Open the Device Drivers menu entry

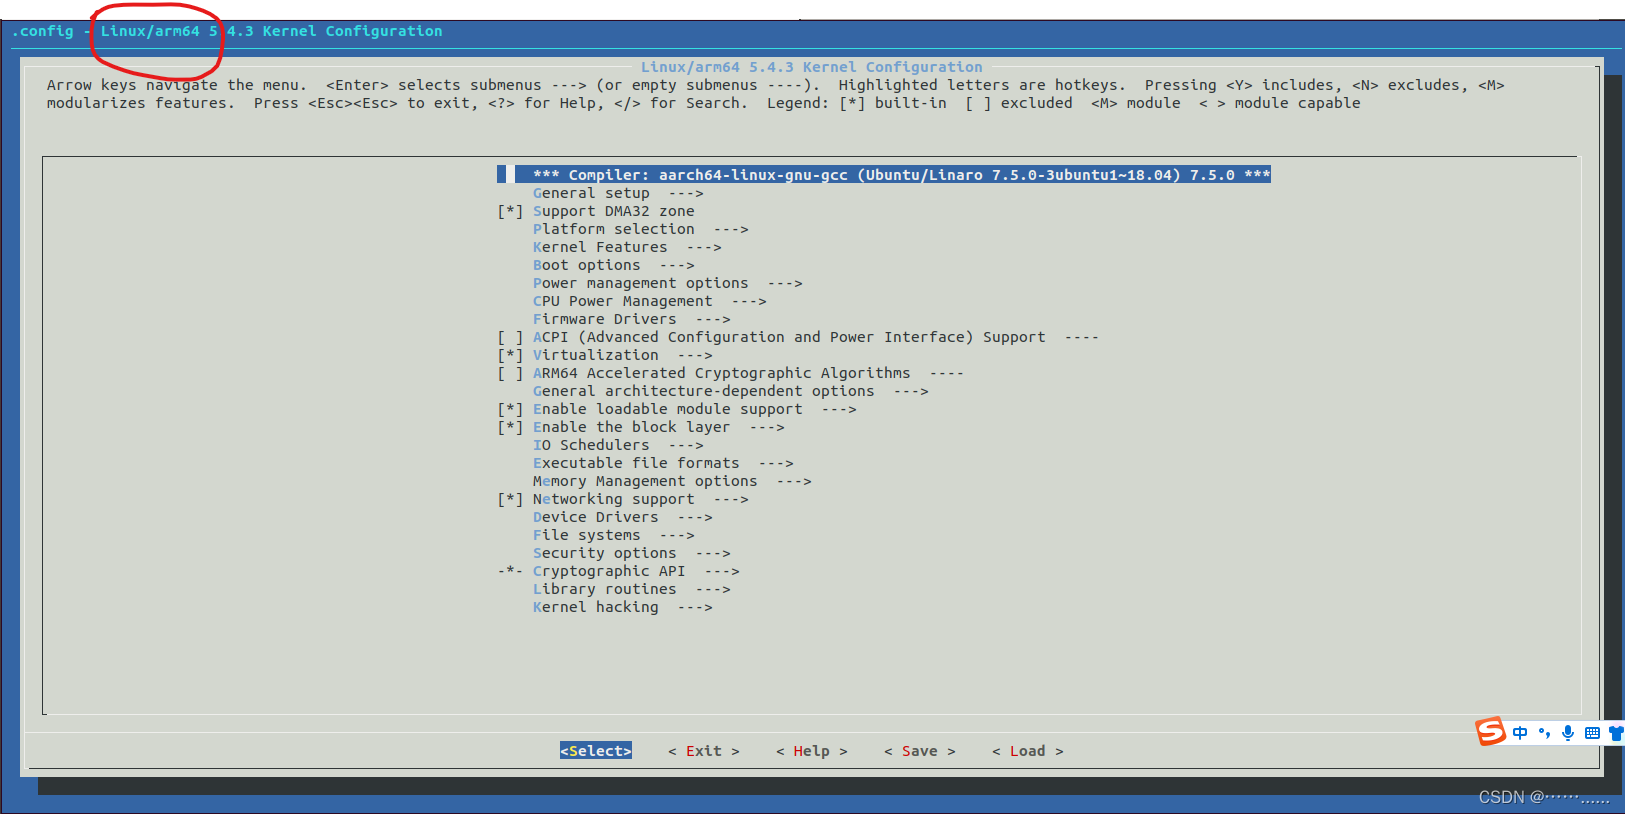pos(622,517)
